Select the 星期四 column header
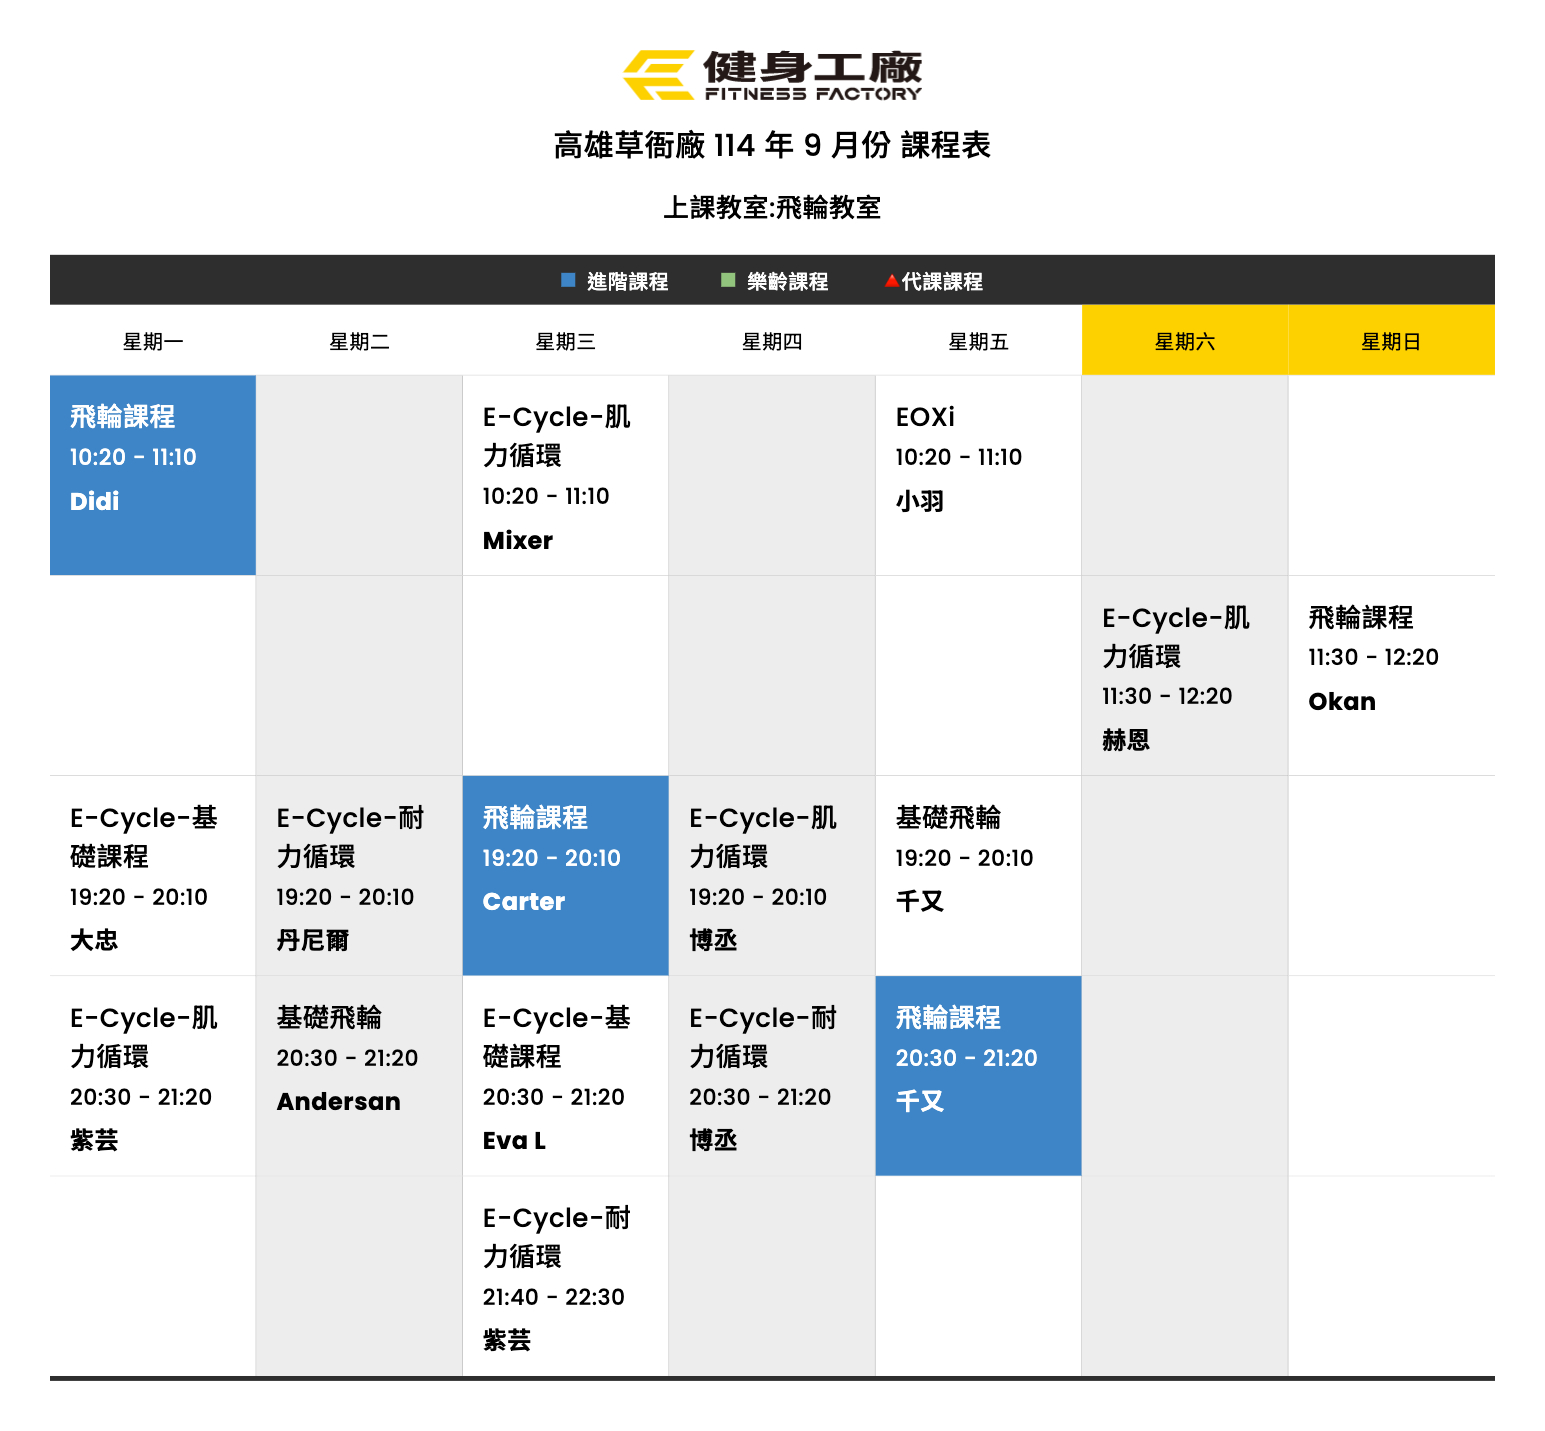Screen dimensions: 1545x1431 click(x=772, y=341)
